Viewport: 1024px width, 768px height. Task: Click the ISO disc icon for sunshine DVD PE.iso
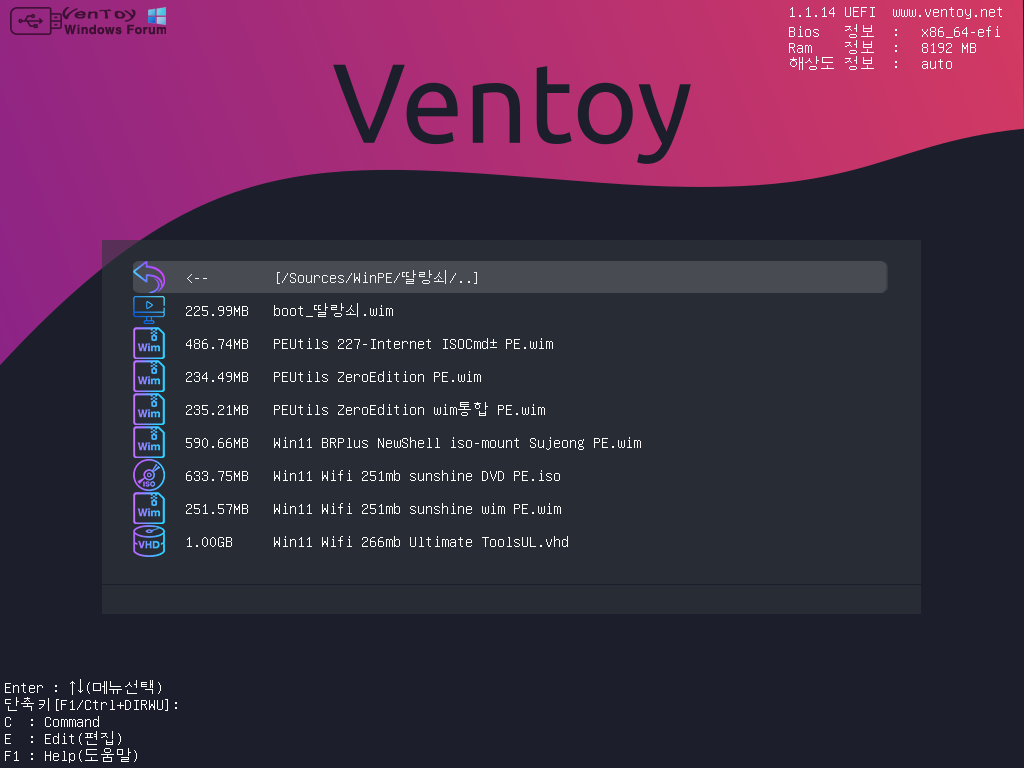point(149,475)
